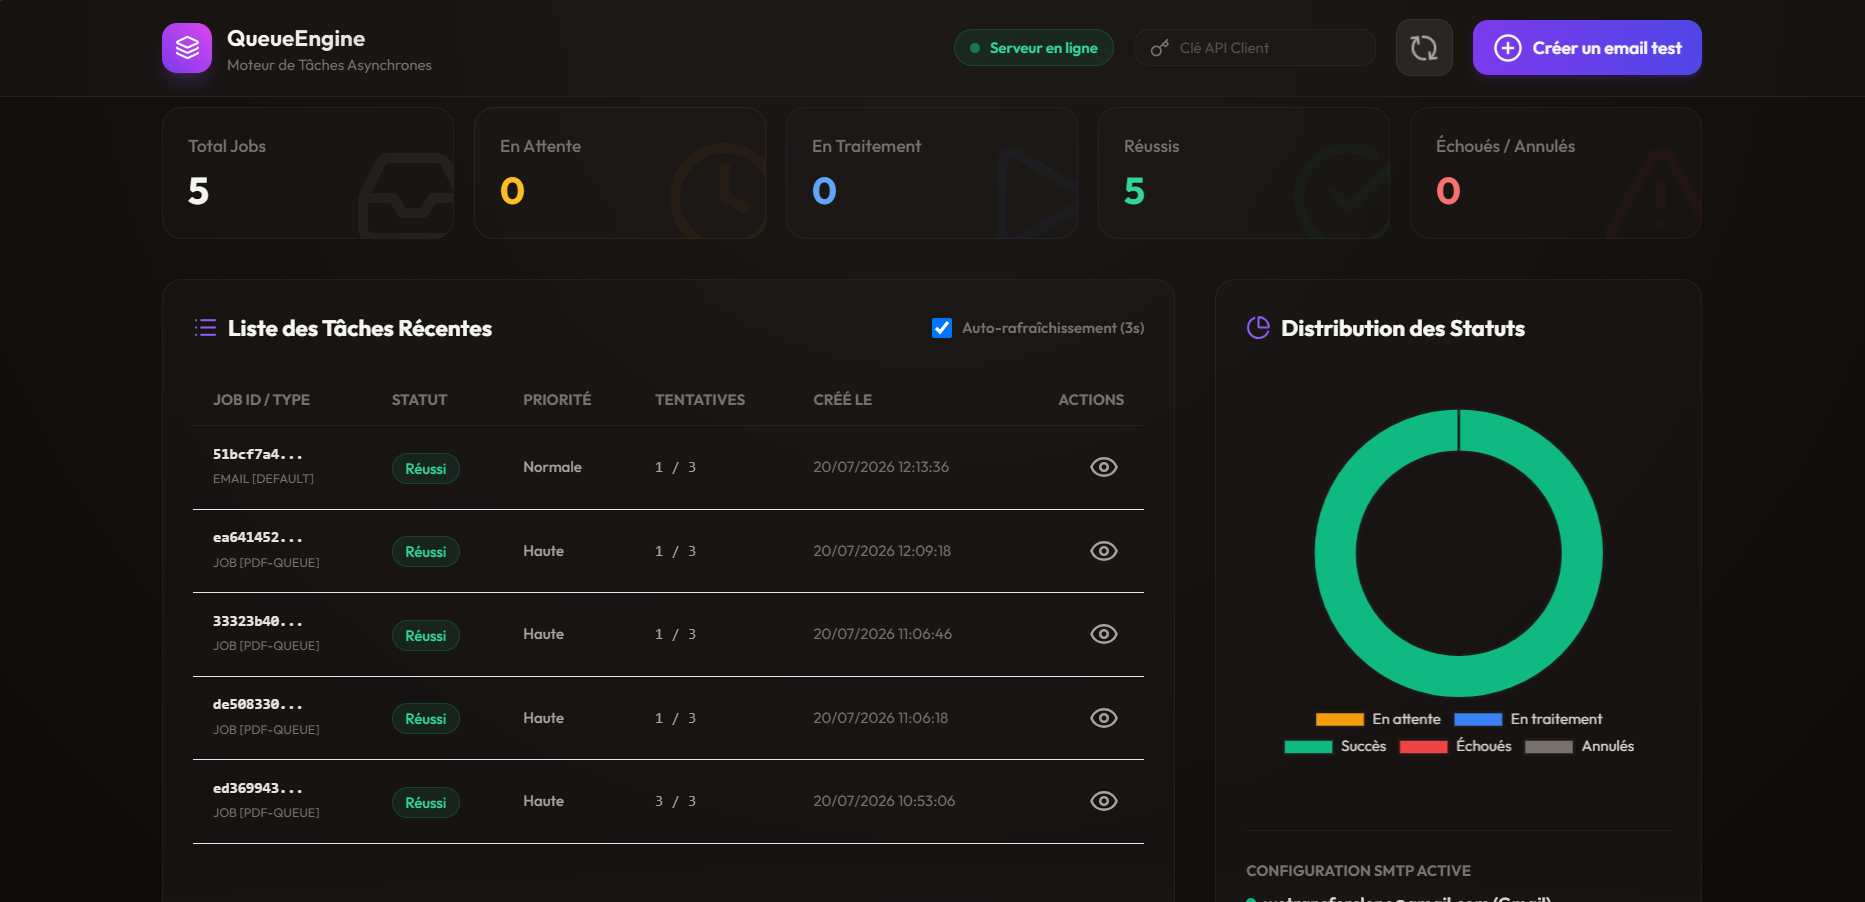
Task: Focus the Clé API Client input field
Action: pos(1254,48)
